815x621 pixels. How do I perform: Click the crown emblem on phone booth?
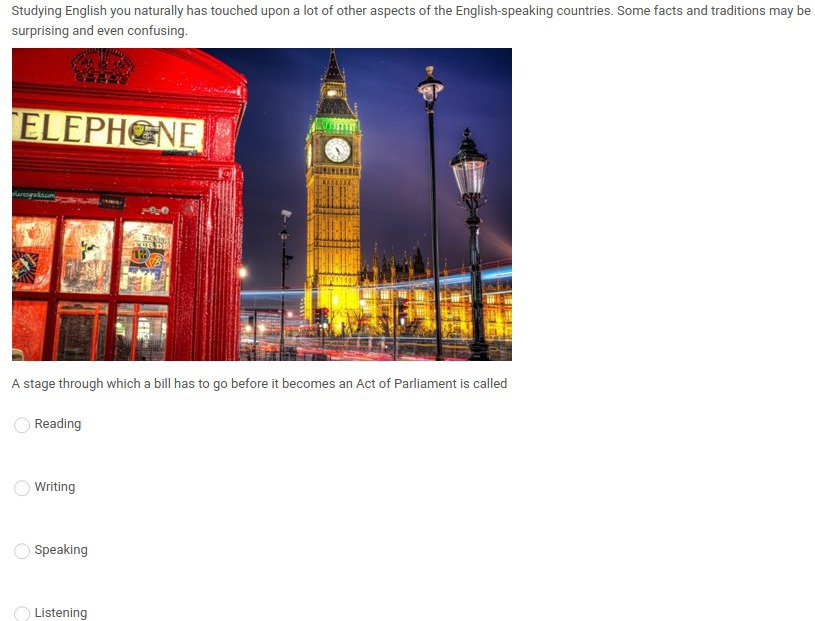click(103, 67)
